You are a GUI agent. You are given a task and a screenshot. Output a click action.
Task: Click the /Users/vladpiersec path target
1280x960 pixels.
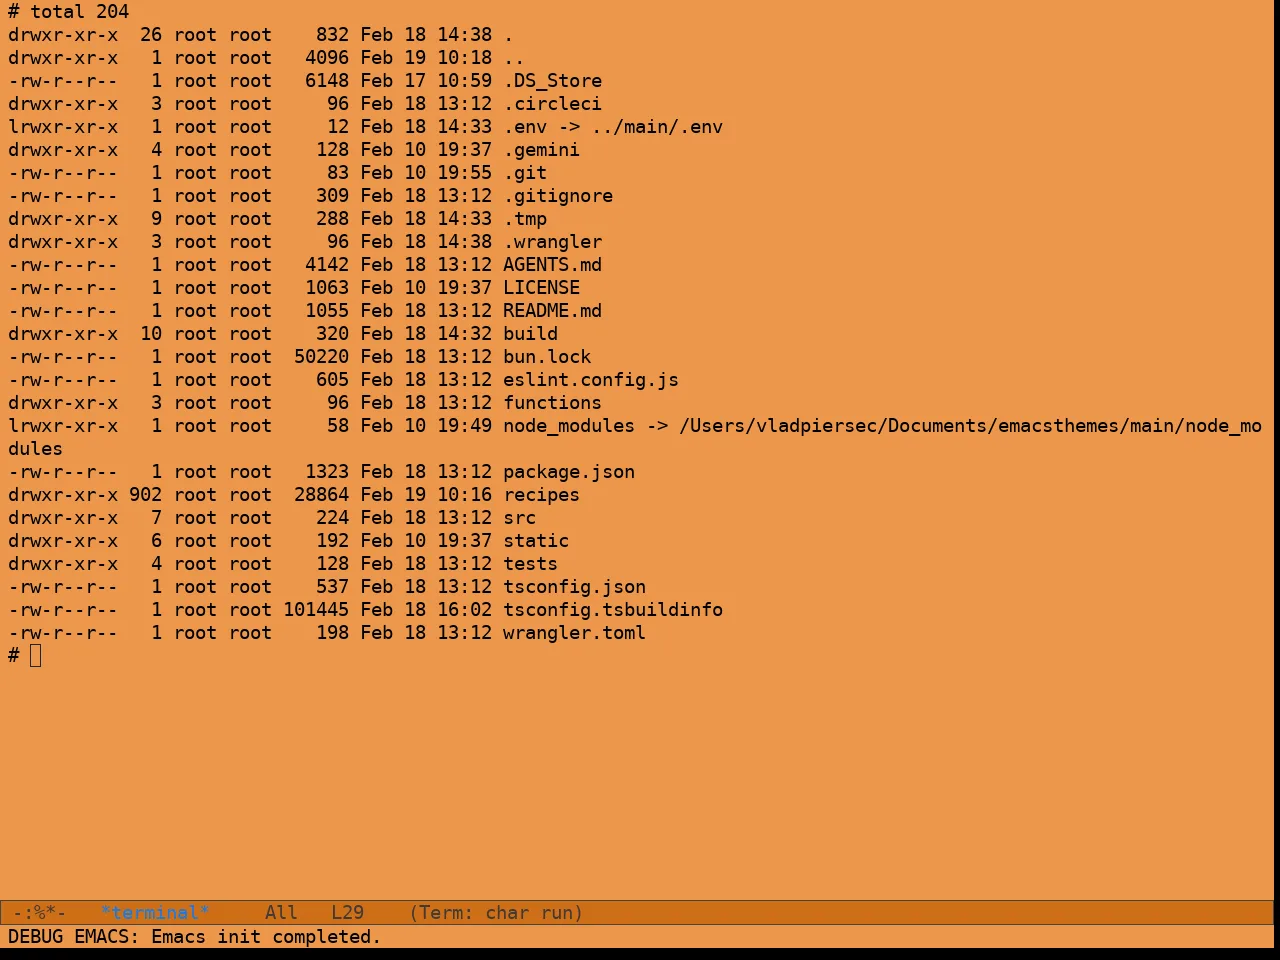pyautogui.click(x=971, y=426)
